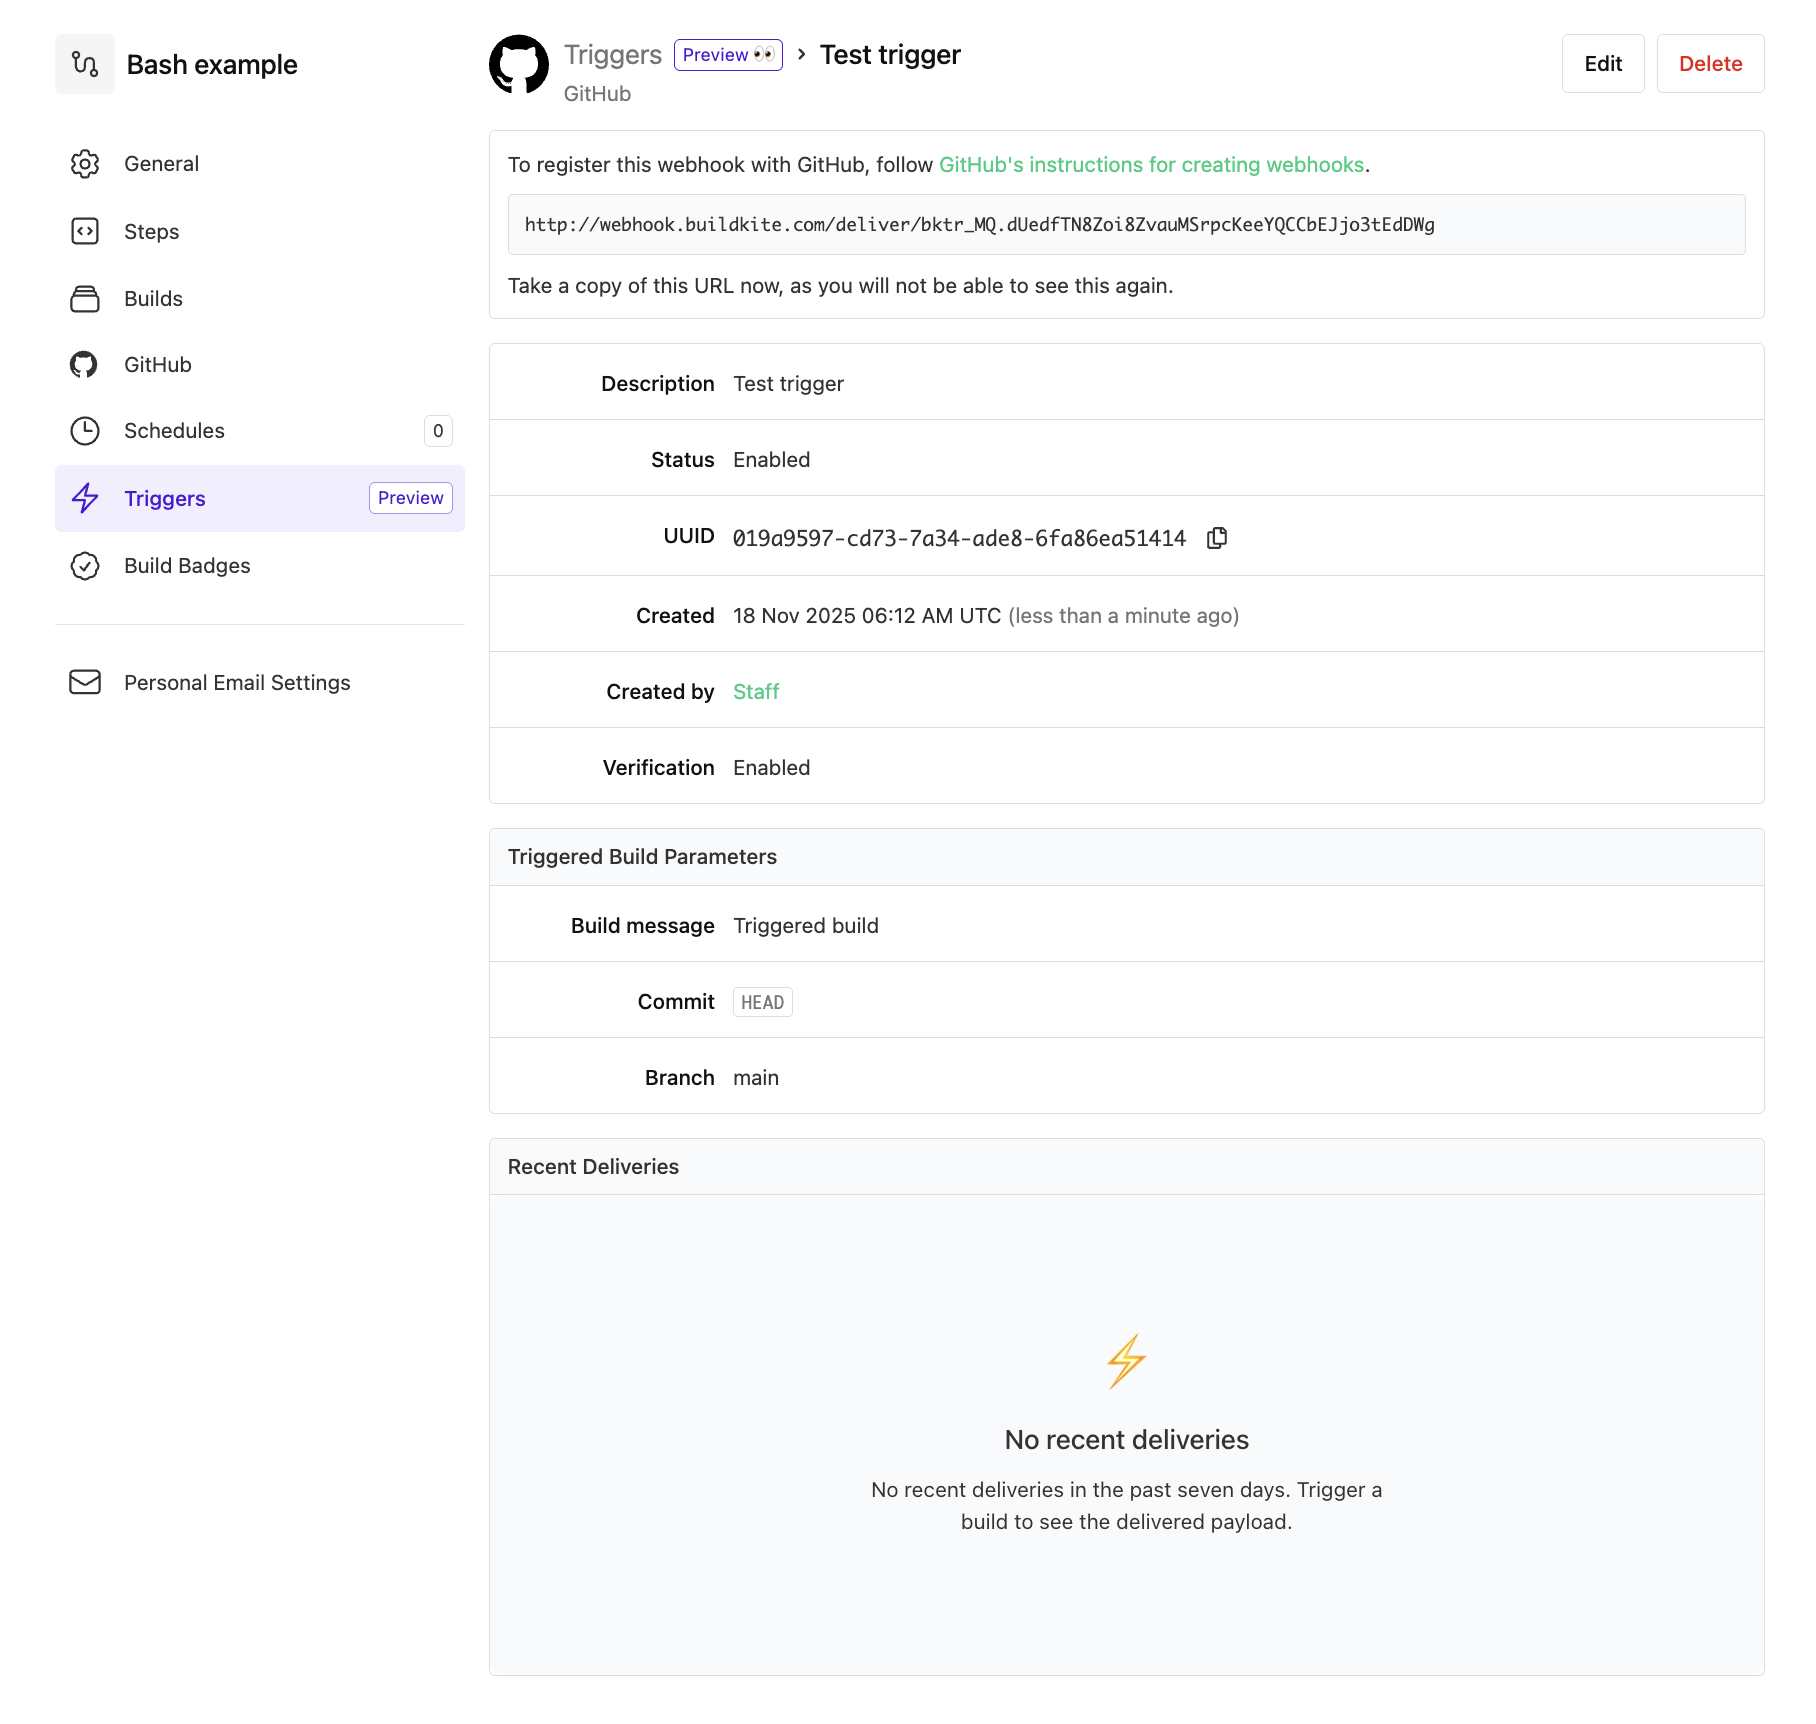The width and height of the screenshot is (1816, 1724).
Task: Go to the Build Badges section
Action: click(x=187, y=566)
